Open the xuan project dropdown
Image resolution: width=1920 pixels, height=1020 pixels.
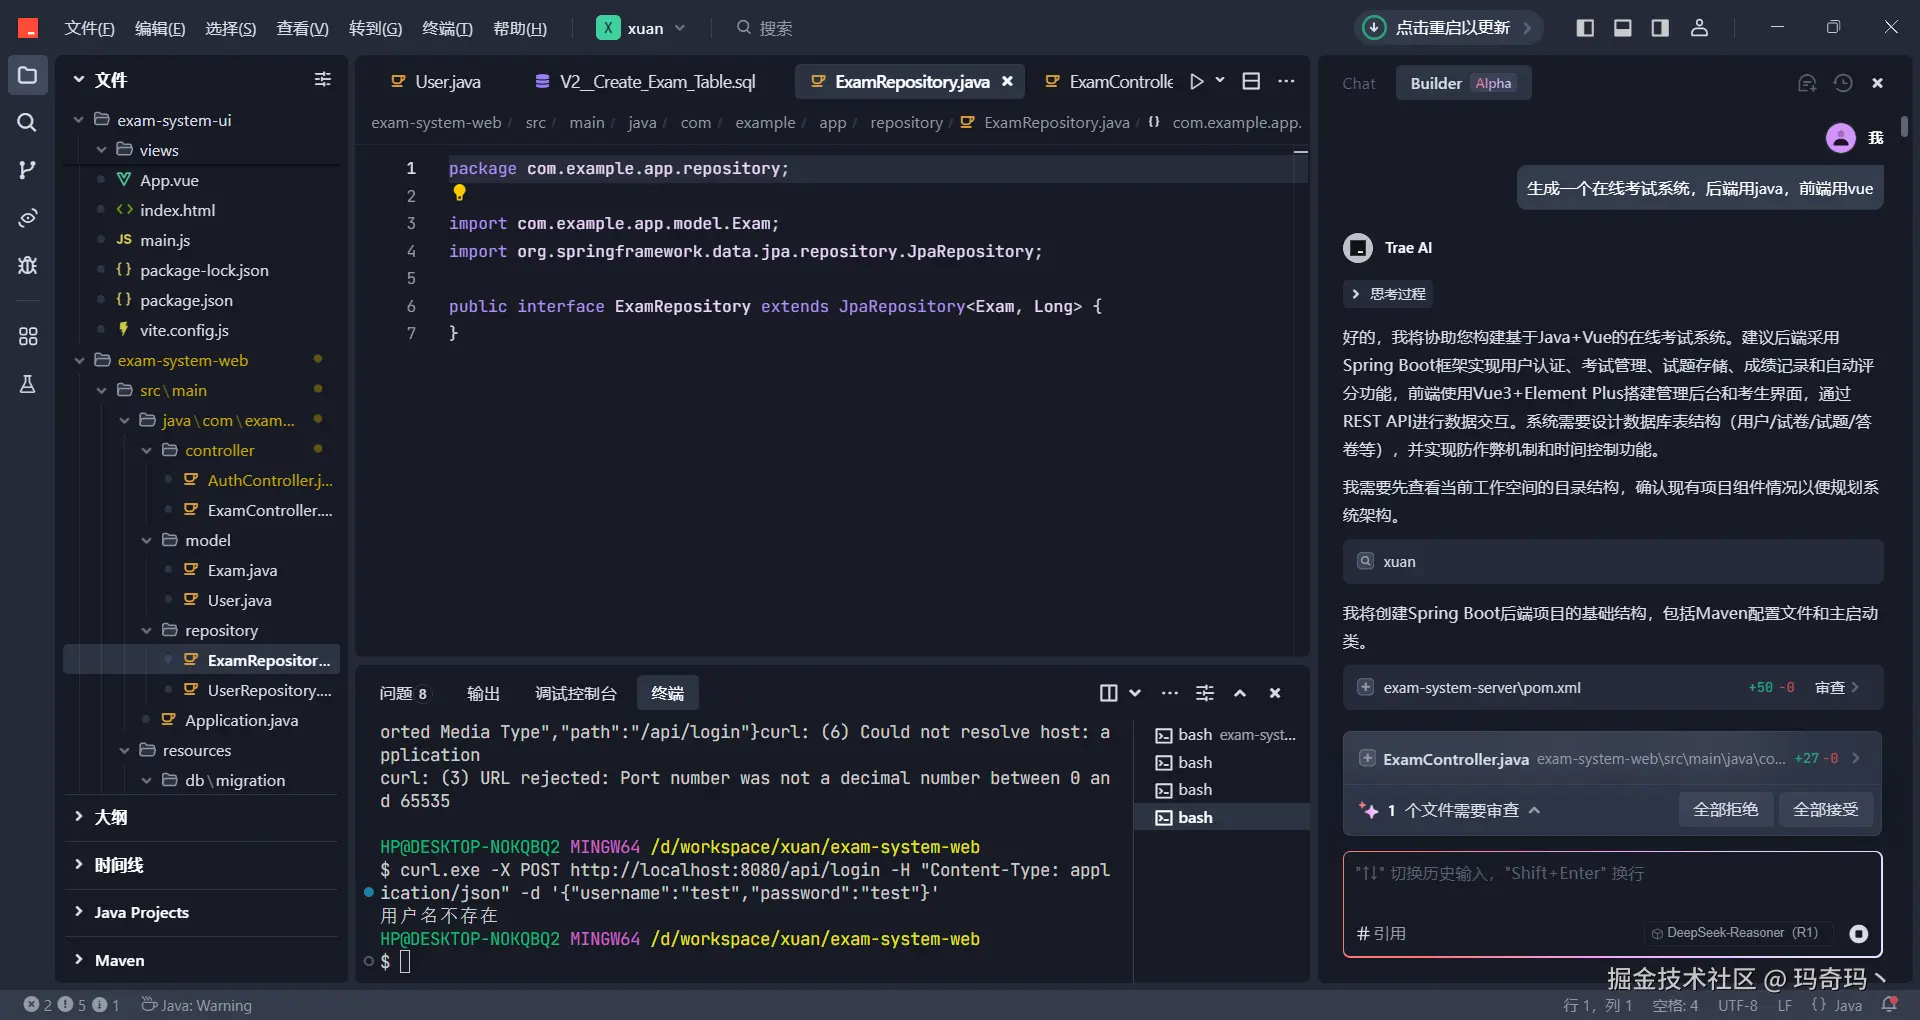coord(643,28)
